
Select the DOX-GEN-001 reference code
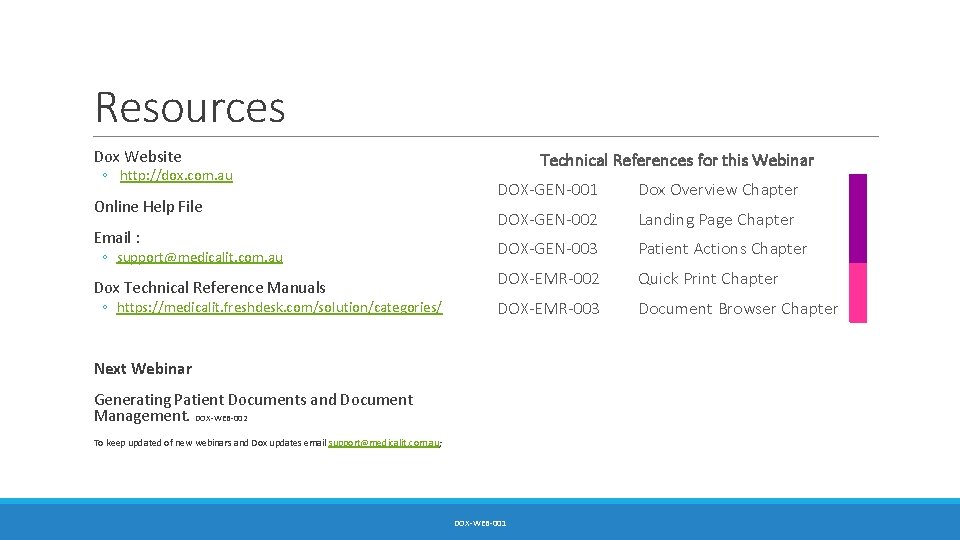click(x=547, y=190)
